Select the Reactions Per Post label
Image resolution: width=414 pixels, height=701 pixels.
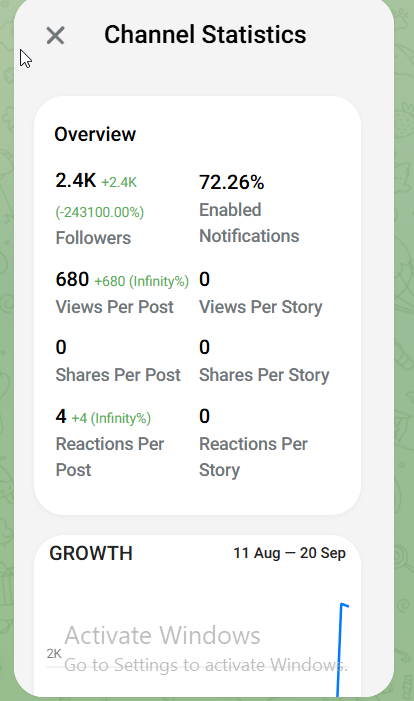(110, 457)
